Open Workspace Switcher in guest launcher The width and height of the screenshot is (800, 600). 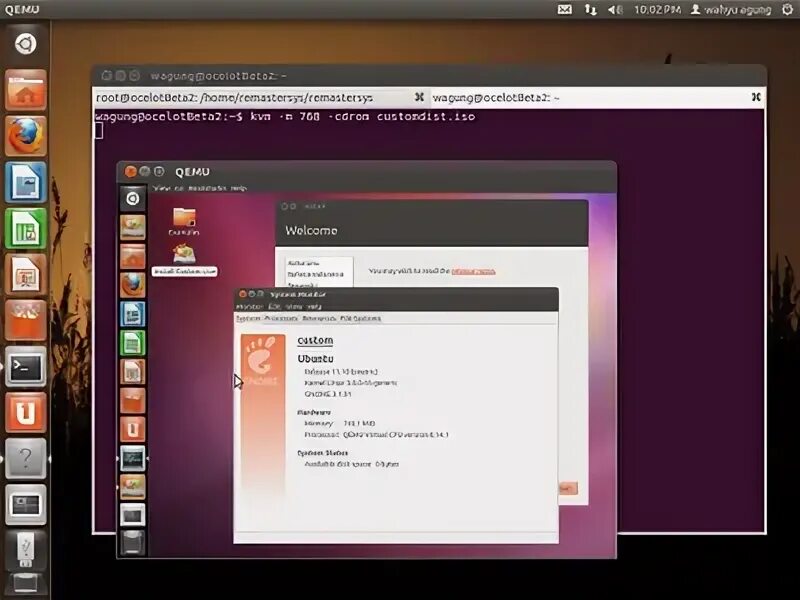tap(133, 515)
